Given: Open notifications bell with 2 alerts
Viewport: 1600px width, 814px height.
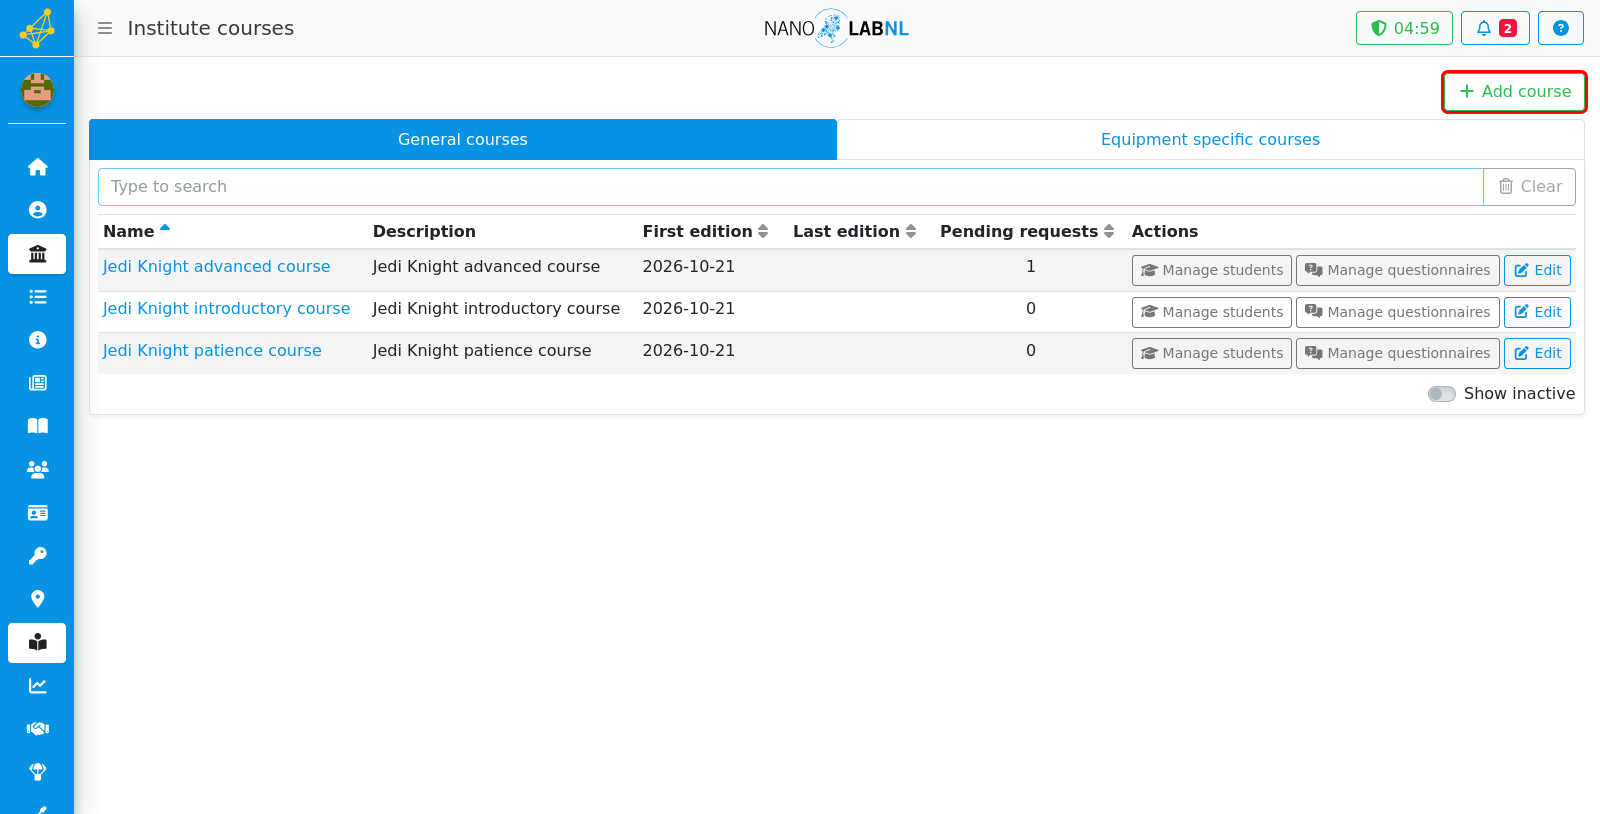Looking at the screenshot, I should (1495, 28).
